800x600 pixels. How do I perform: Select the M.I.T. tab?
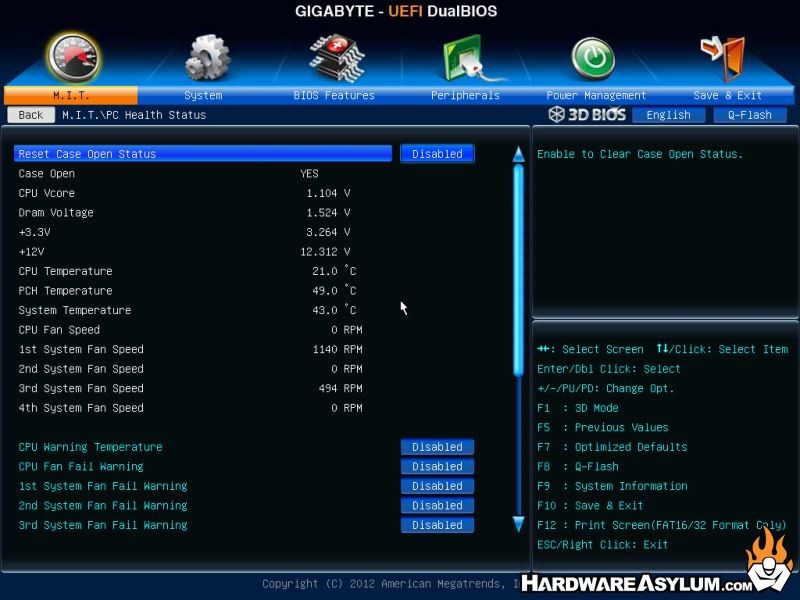click(71, 95)
